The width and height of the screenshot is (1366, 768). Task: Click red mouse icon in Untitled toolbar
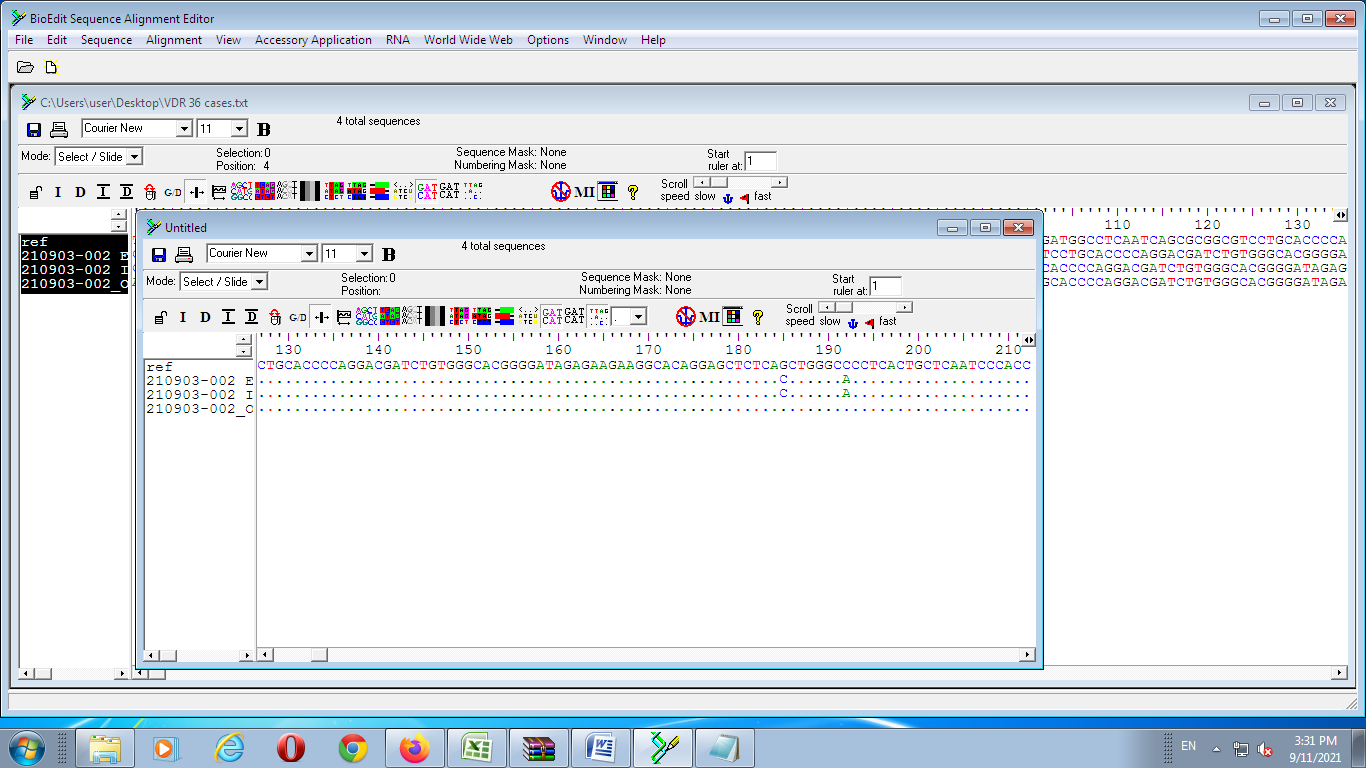tap(275, 317)
